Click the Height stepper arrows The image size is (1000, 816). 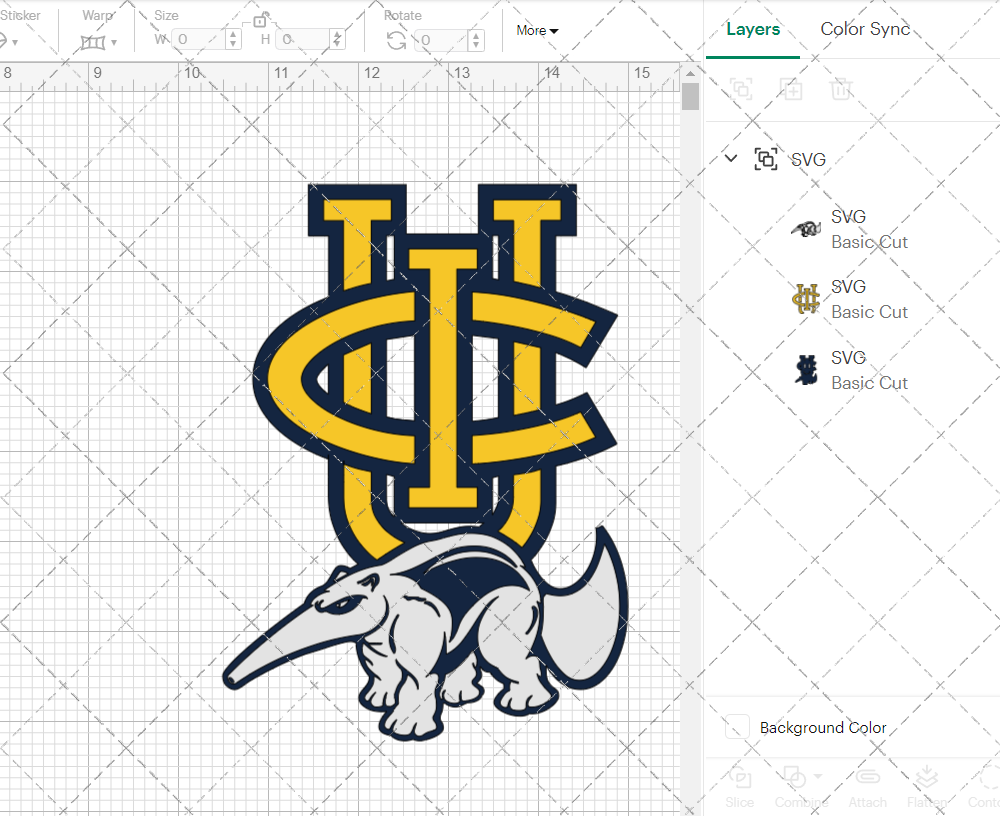point(338,40)
